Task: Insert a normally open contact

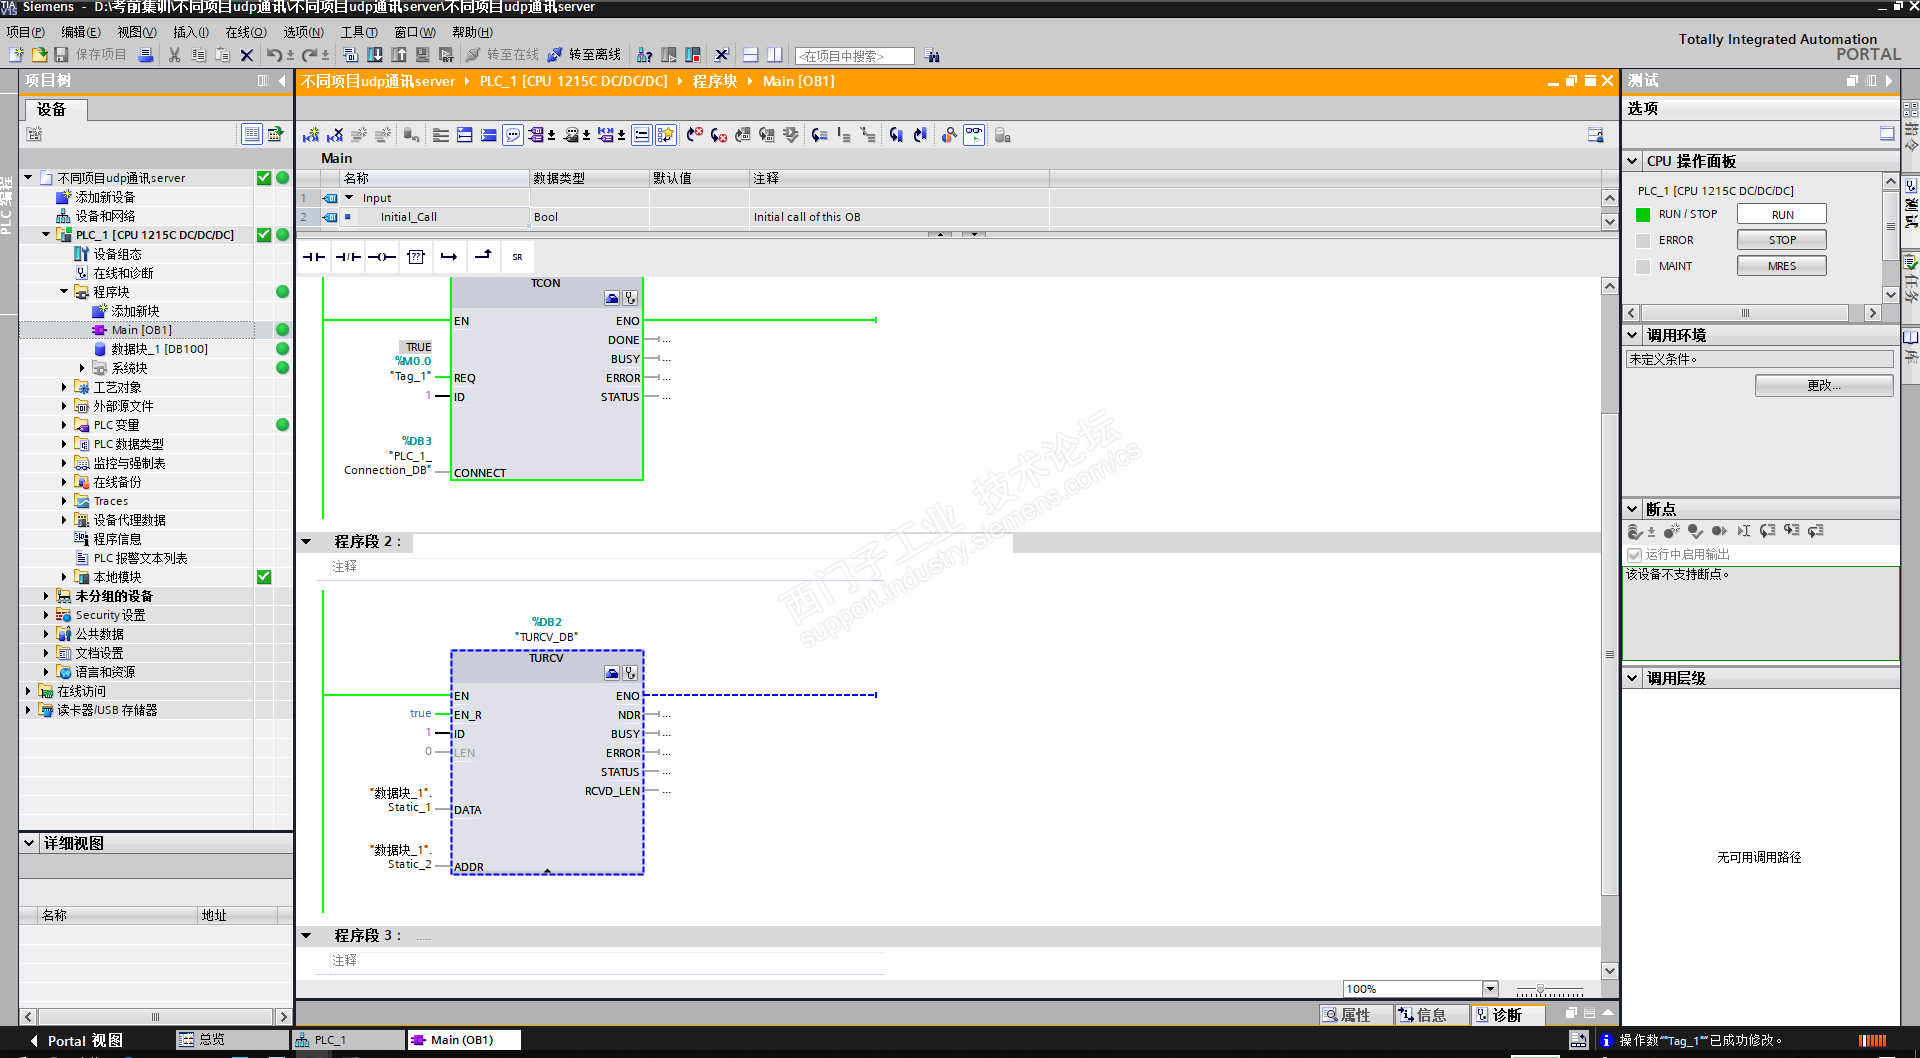Action: [x=314, y=257]
